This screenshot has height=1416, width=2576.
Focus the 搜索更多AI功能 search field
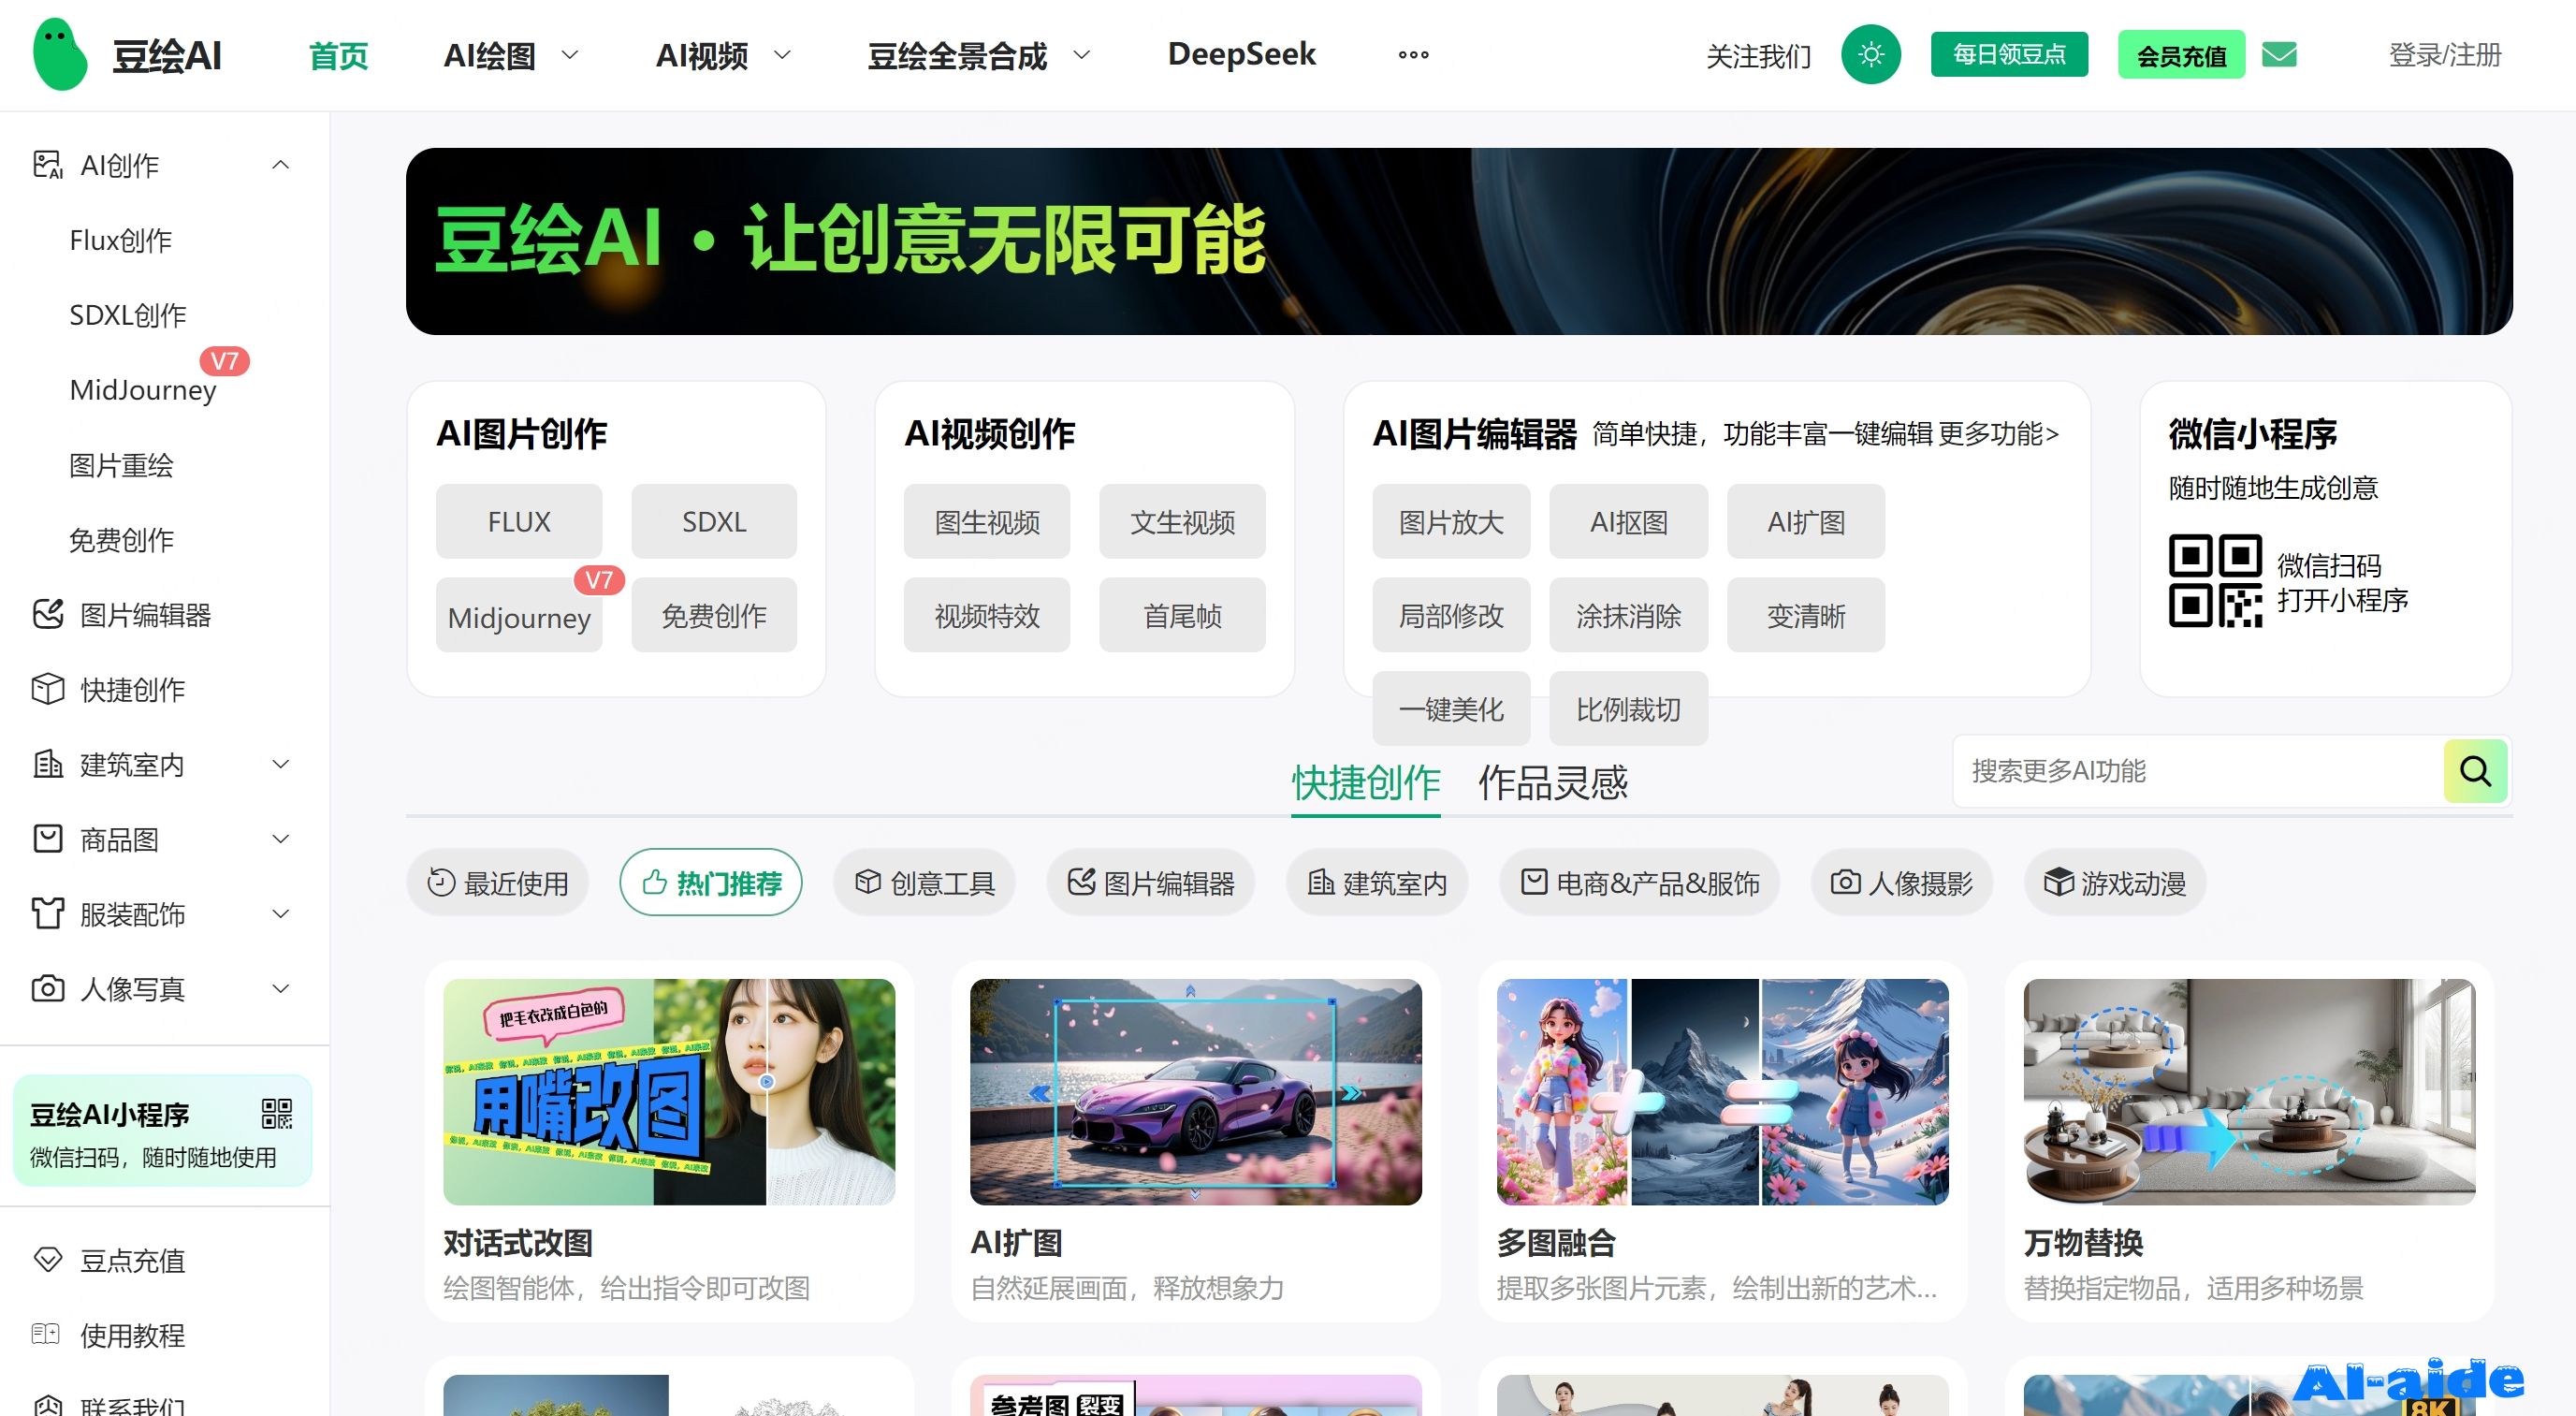click(x=2198, y=771)
